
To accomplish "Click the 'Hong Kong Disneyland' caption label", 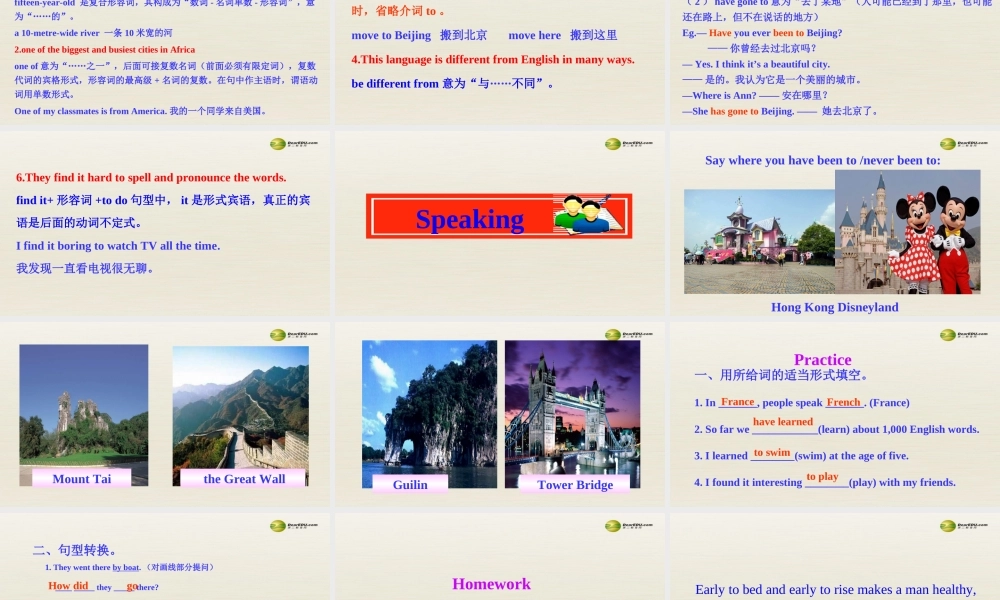I will [834, 307].
